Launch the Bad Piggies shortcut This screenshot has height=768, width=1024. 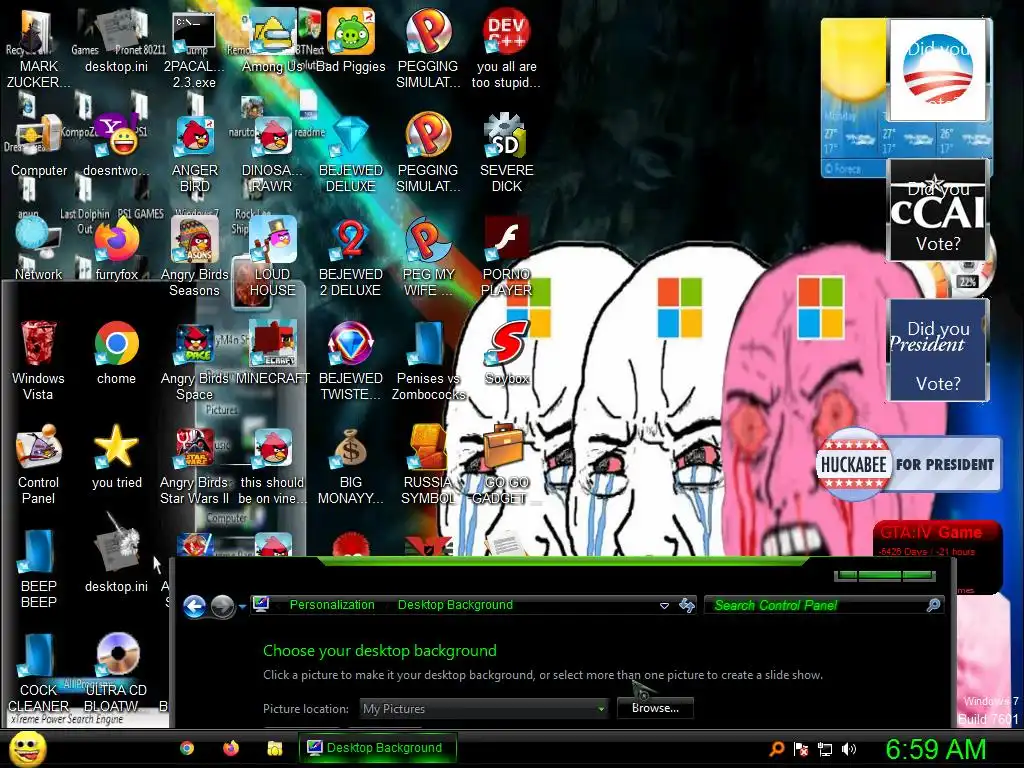point(351,40)
